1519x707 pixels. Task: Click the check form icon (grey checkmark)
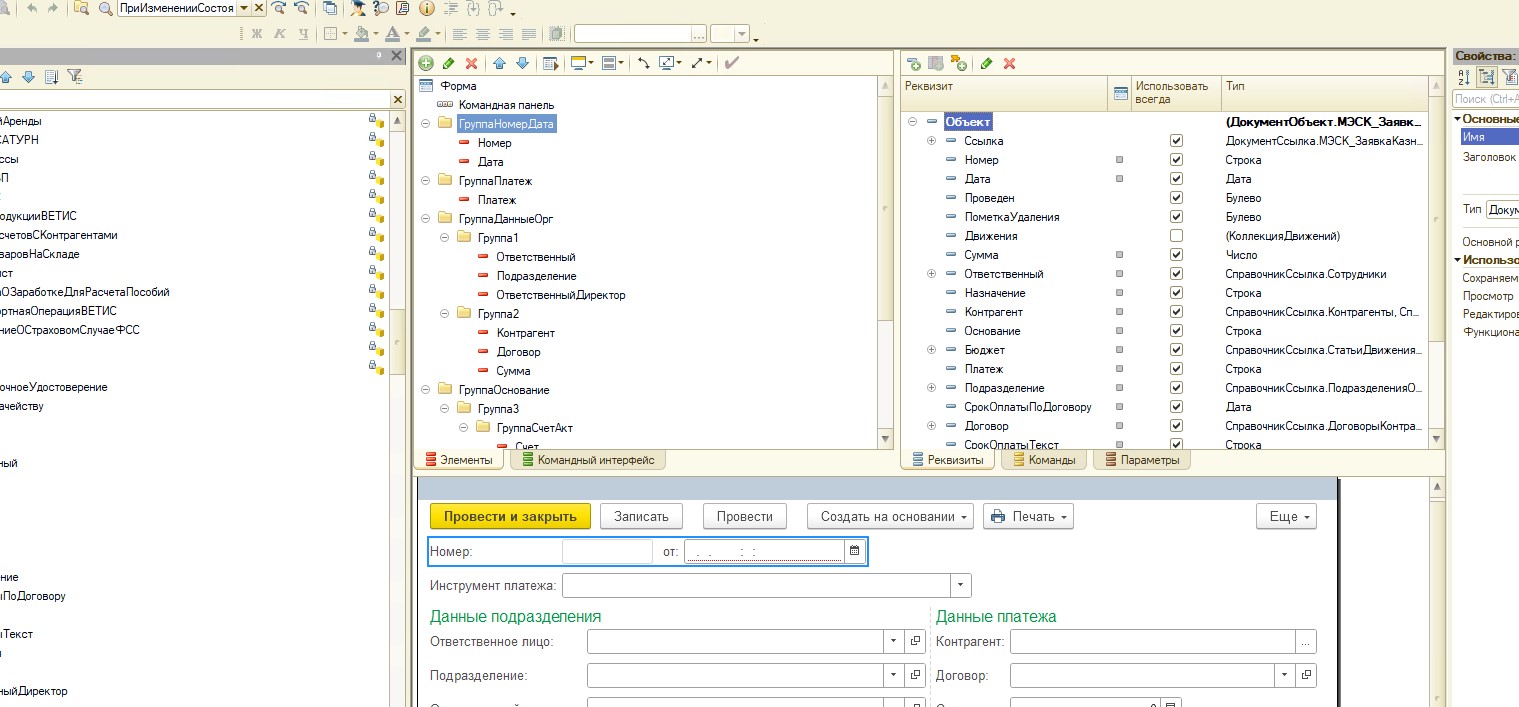click(x=732, y=63)
